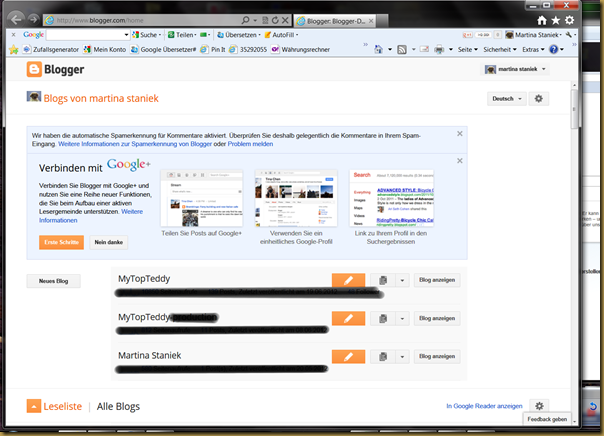The image size is (604, 436).
Task: Open the Deutsch language dropdown
Action: point(507,99)
